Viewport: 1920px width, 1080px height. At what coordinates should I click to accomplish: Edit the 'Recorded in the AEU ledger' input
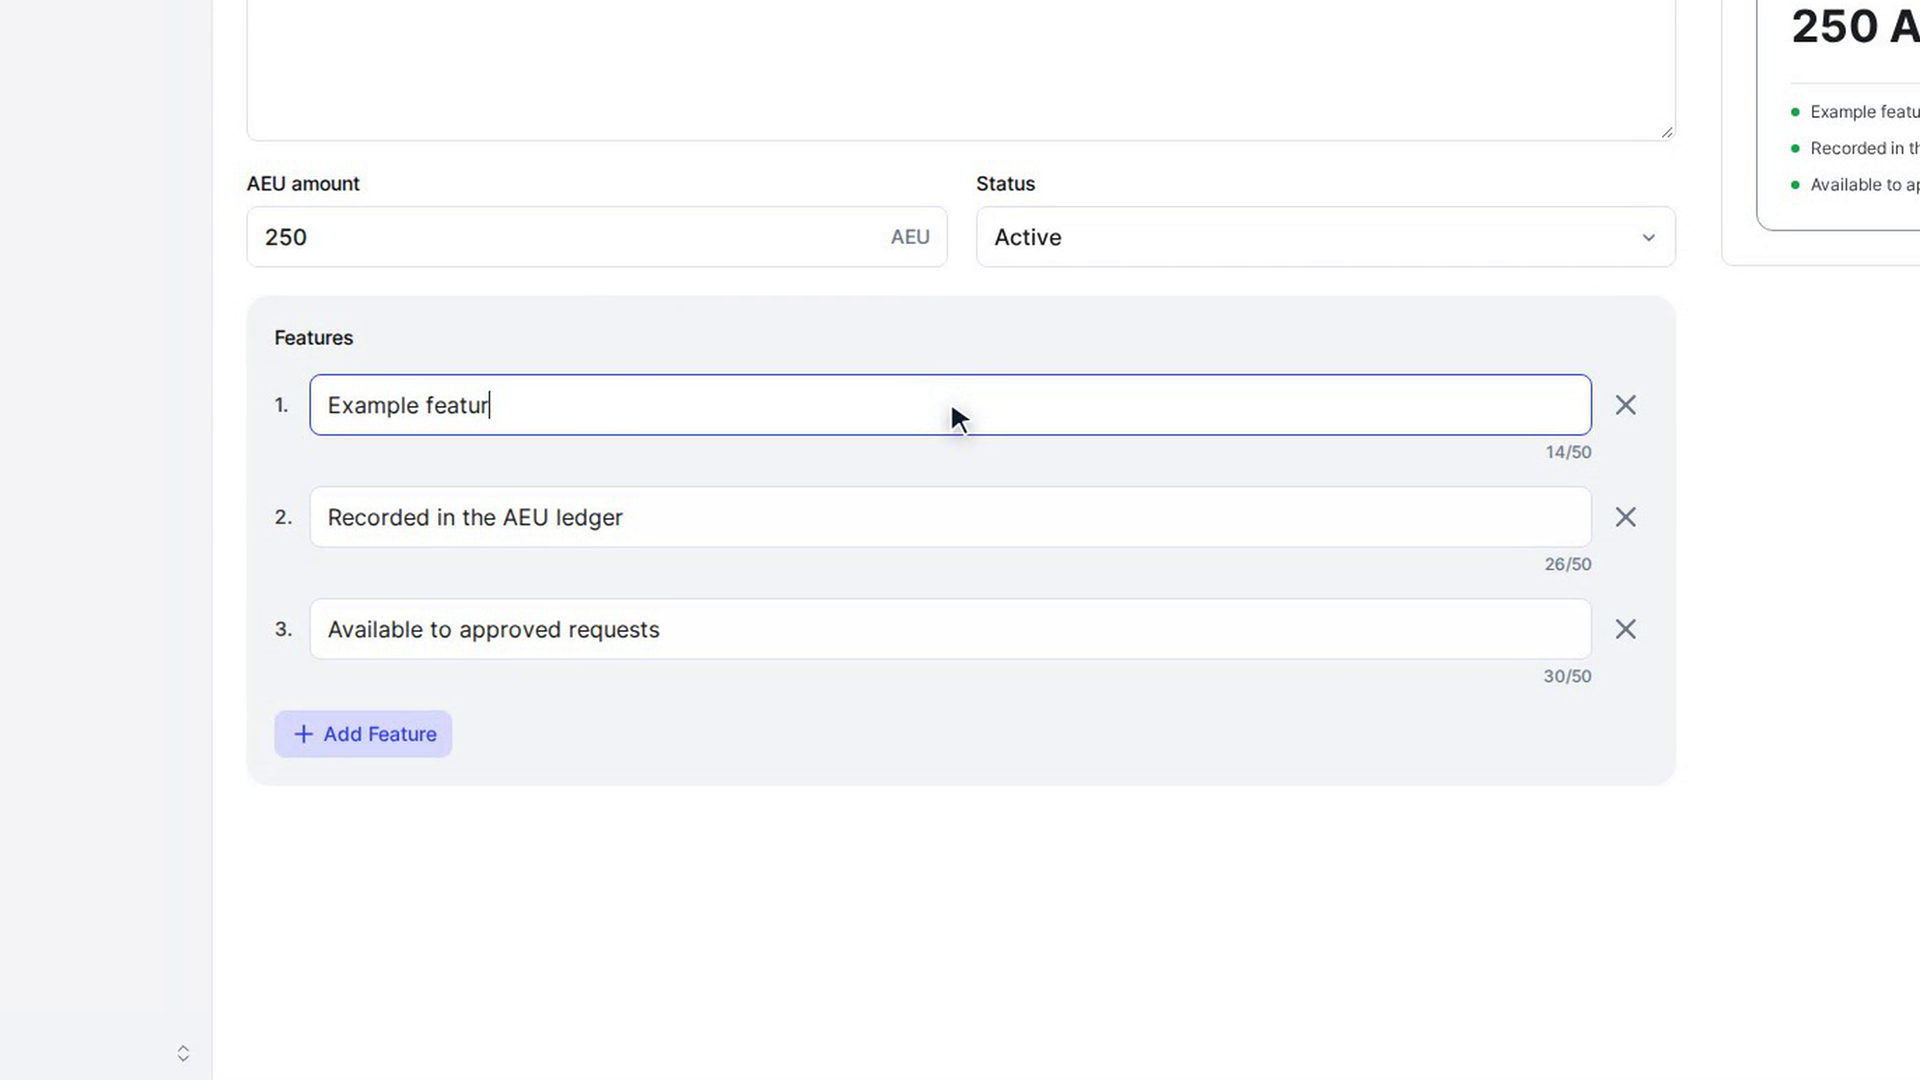[950, 517]
